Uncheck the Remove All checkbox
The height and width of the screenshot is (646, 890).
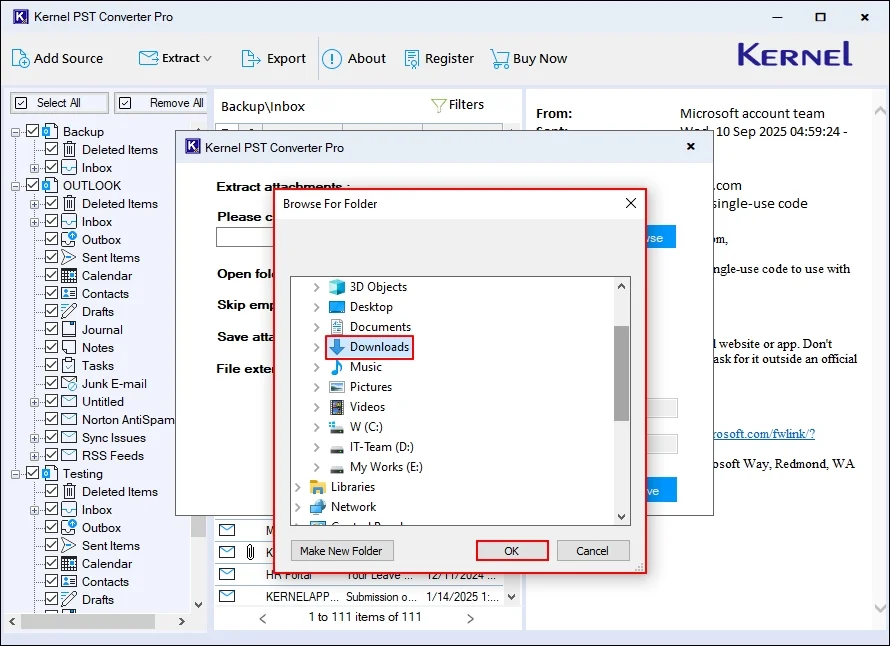pyautogui.click(x=125, y=102)
